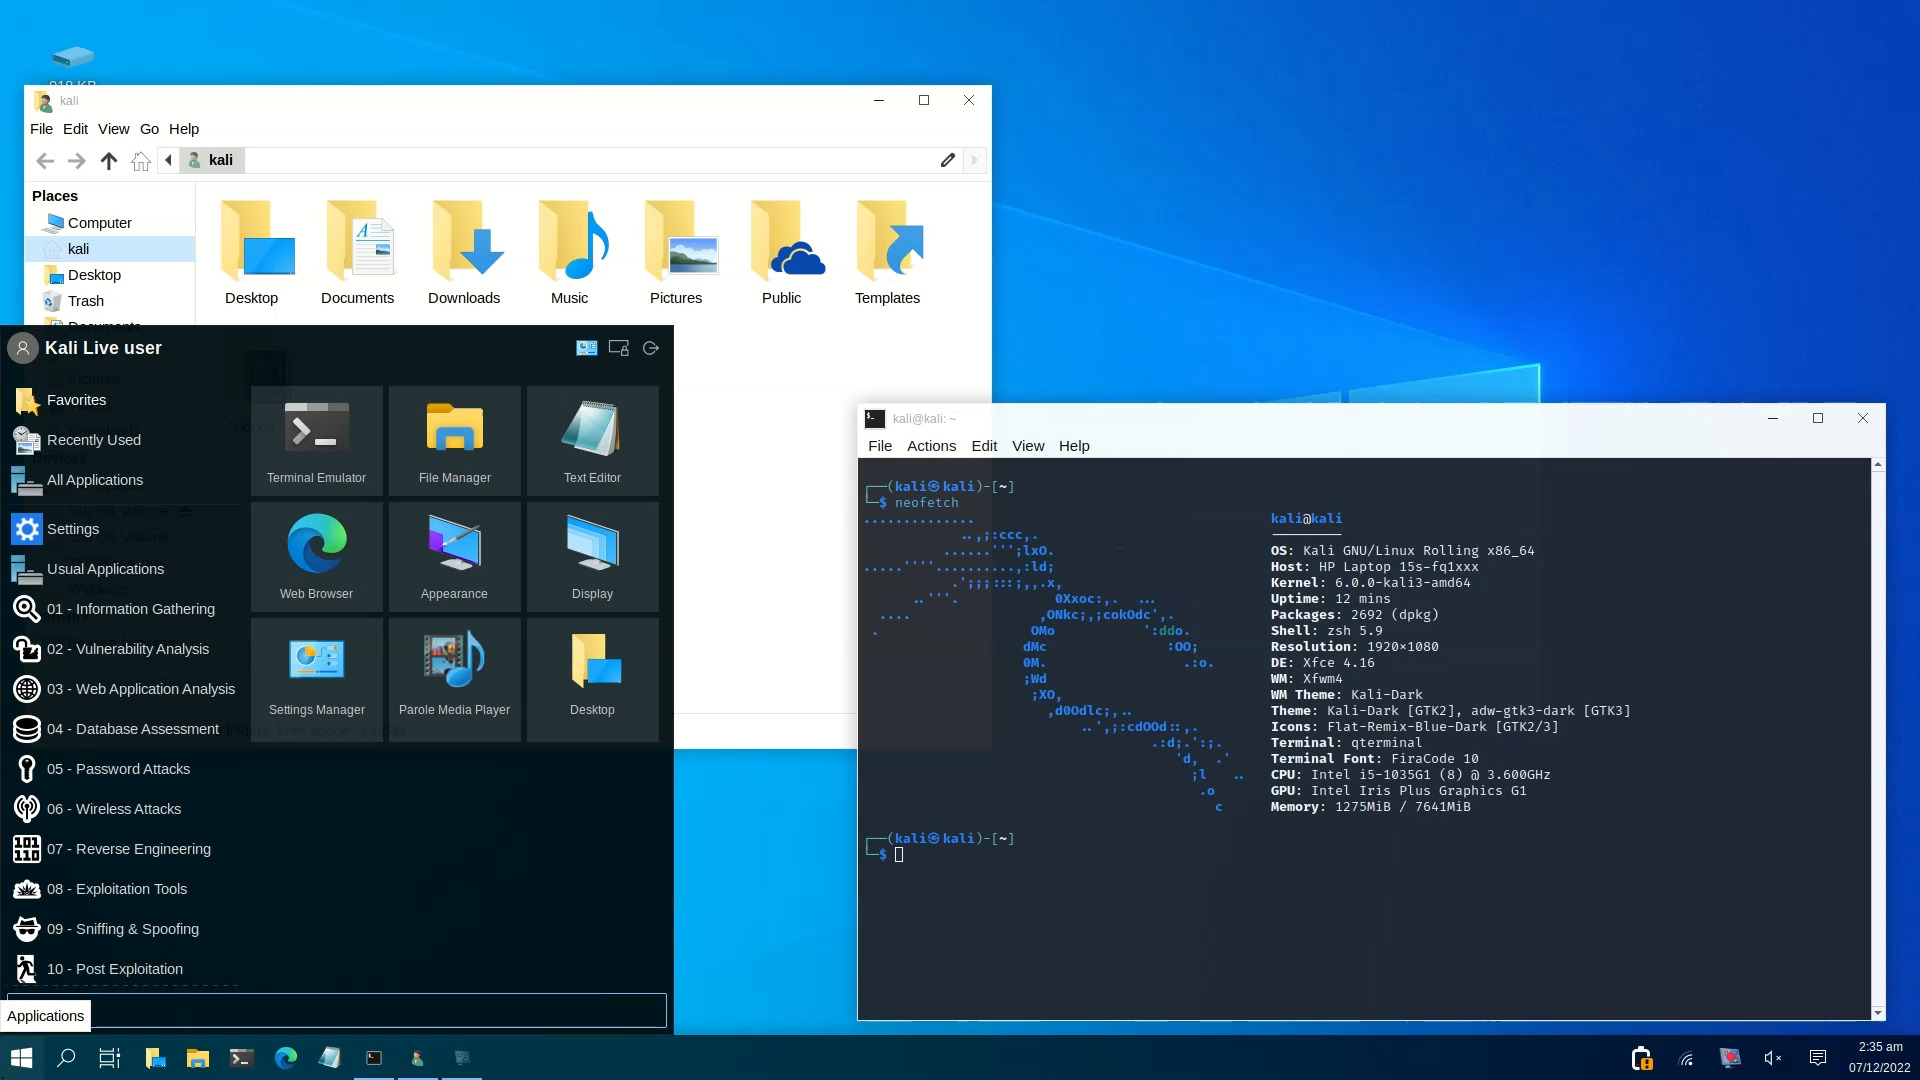Expand the 08 - Exploitation Tools category
The width and height of the screenshot is (1920, 1080).
point(117,888)
